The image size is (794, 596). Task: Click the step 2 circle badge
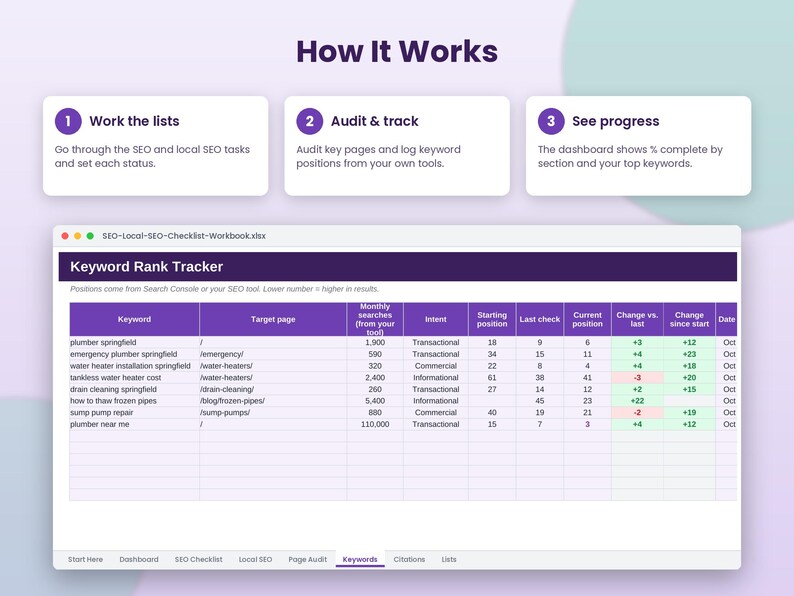(x=310, y=121)
